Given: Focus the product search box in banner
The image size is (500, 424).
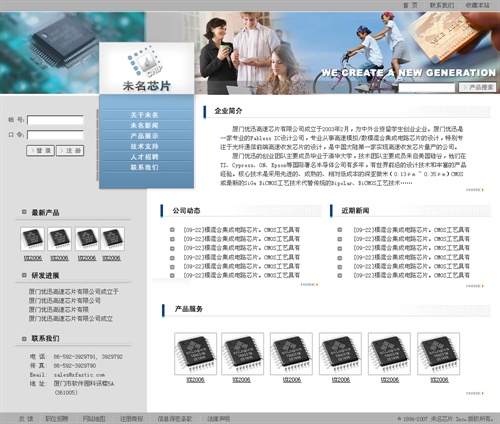Looking at the screenshot, I should pyautogui.click(x=426, y=87).
